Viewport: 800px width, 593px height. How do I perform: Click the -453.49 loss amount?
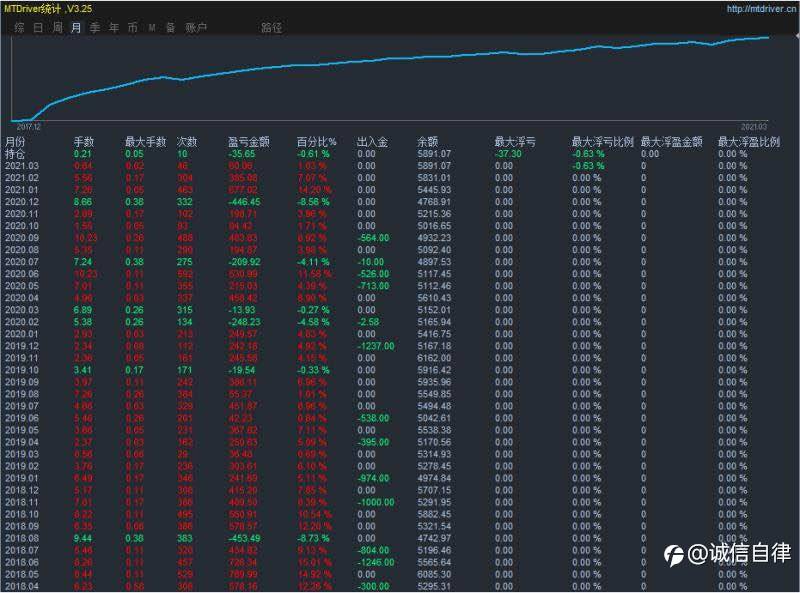(x=244, y=538)
